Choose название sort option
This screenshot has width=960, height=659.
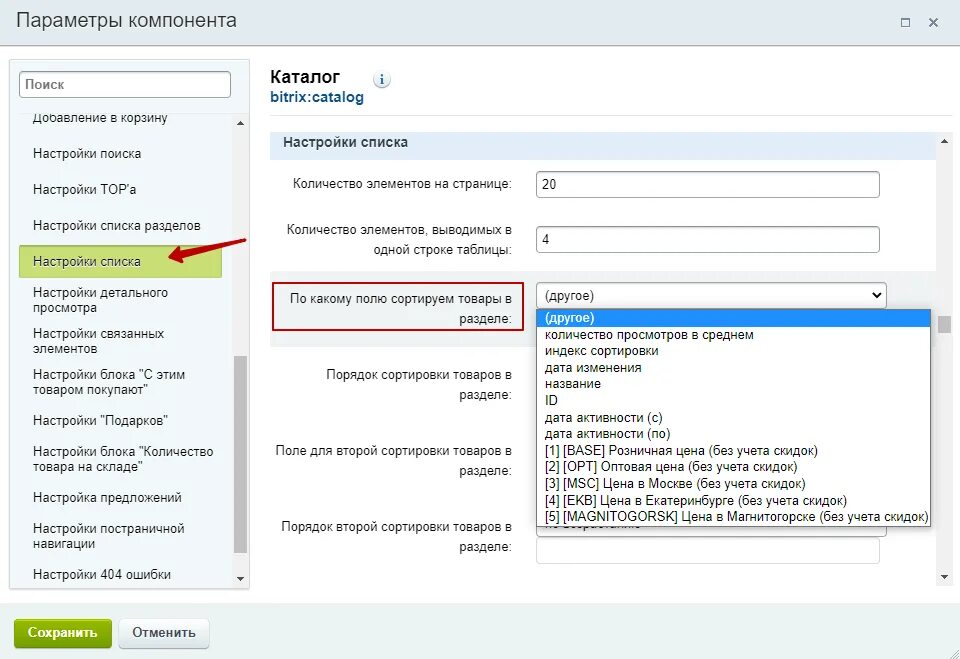pyautogui.click(x=733, y=384)
